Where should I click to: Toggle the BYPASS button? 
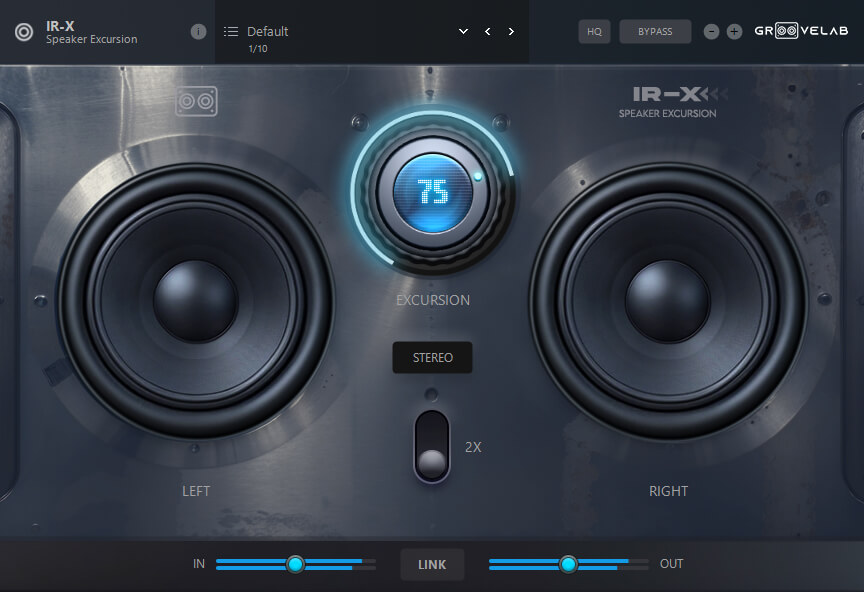coord(655,32)
